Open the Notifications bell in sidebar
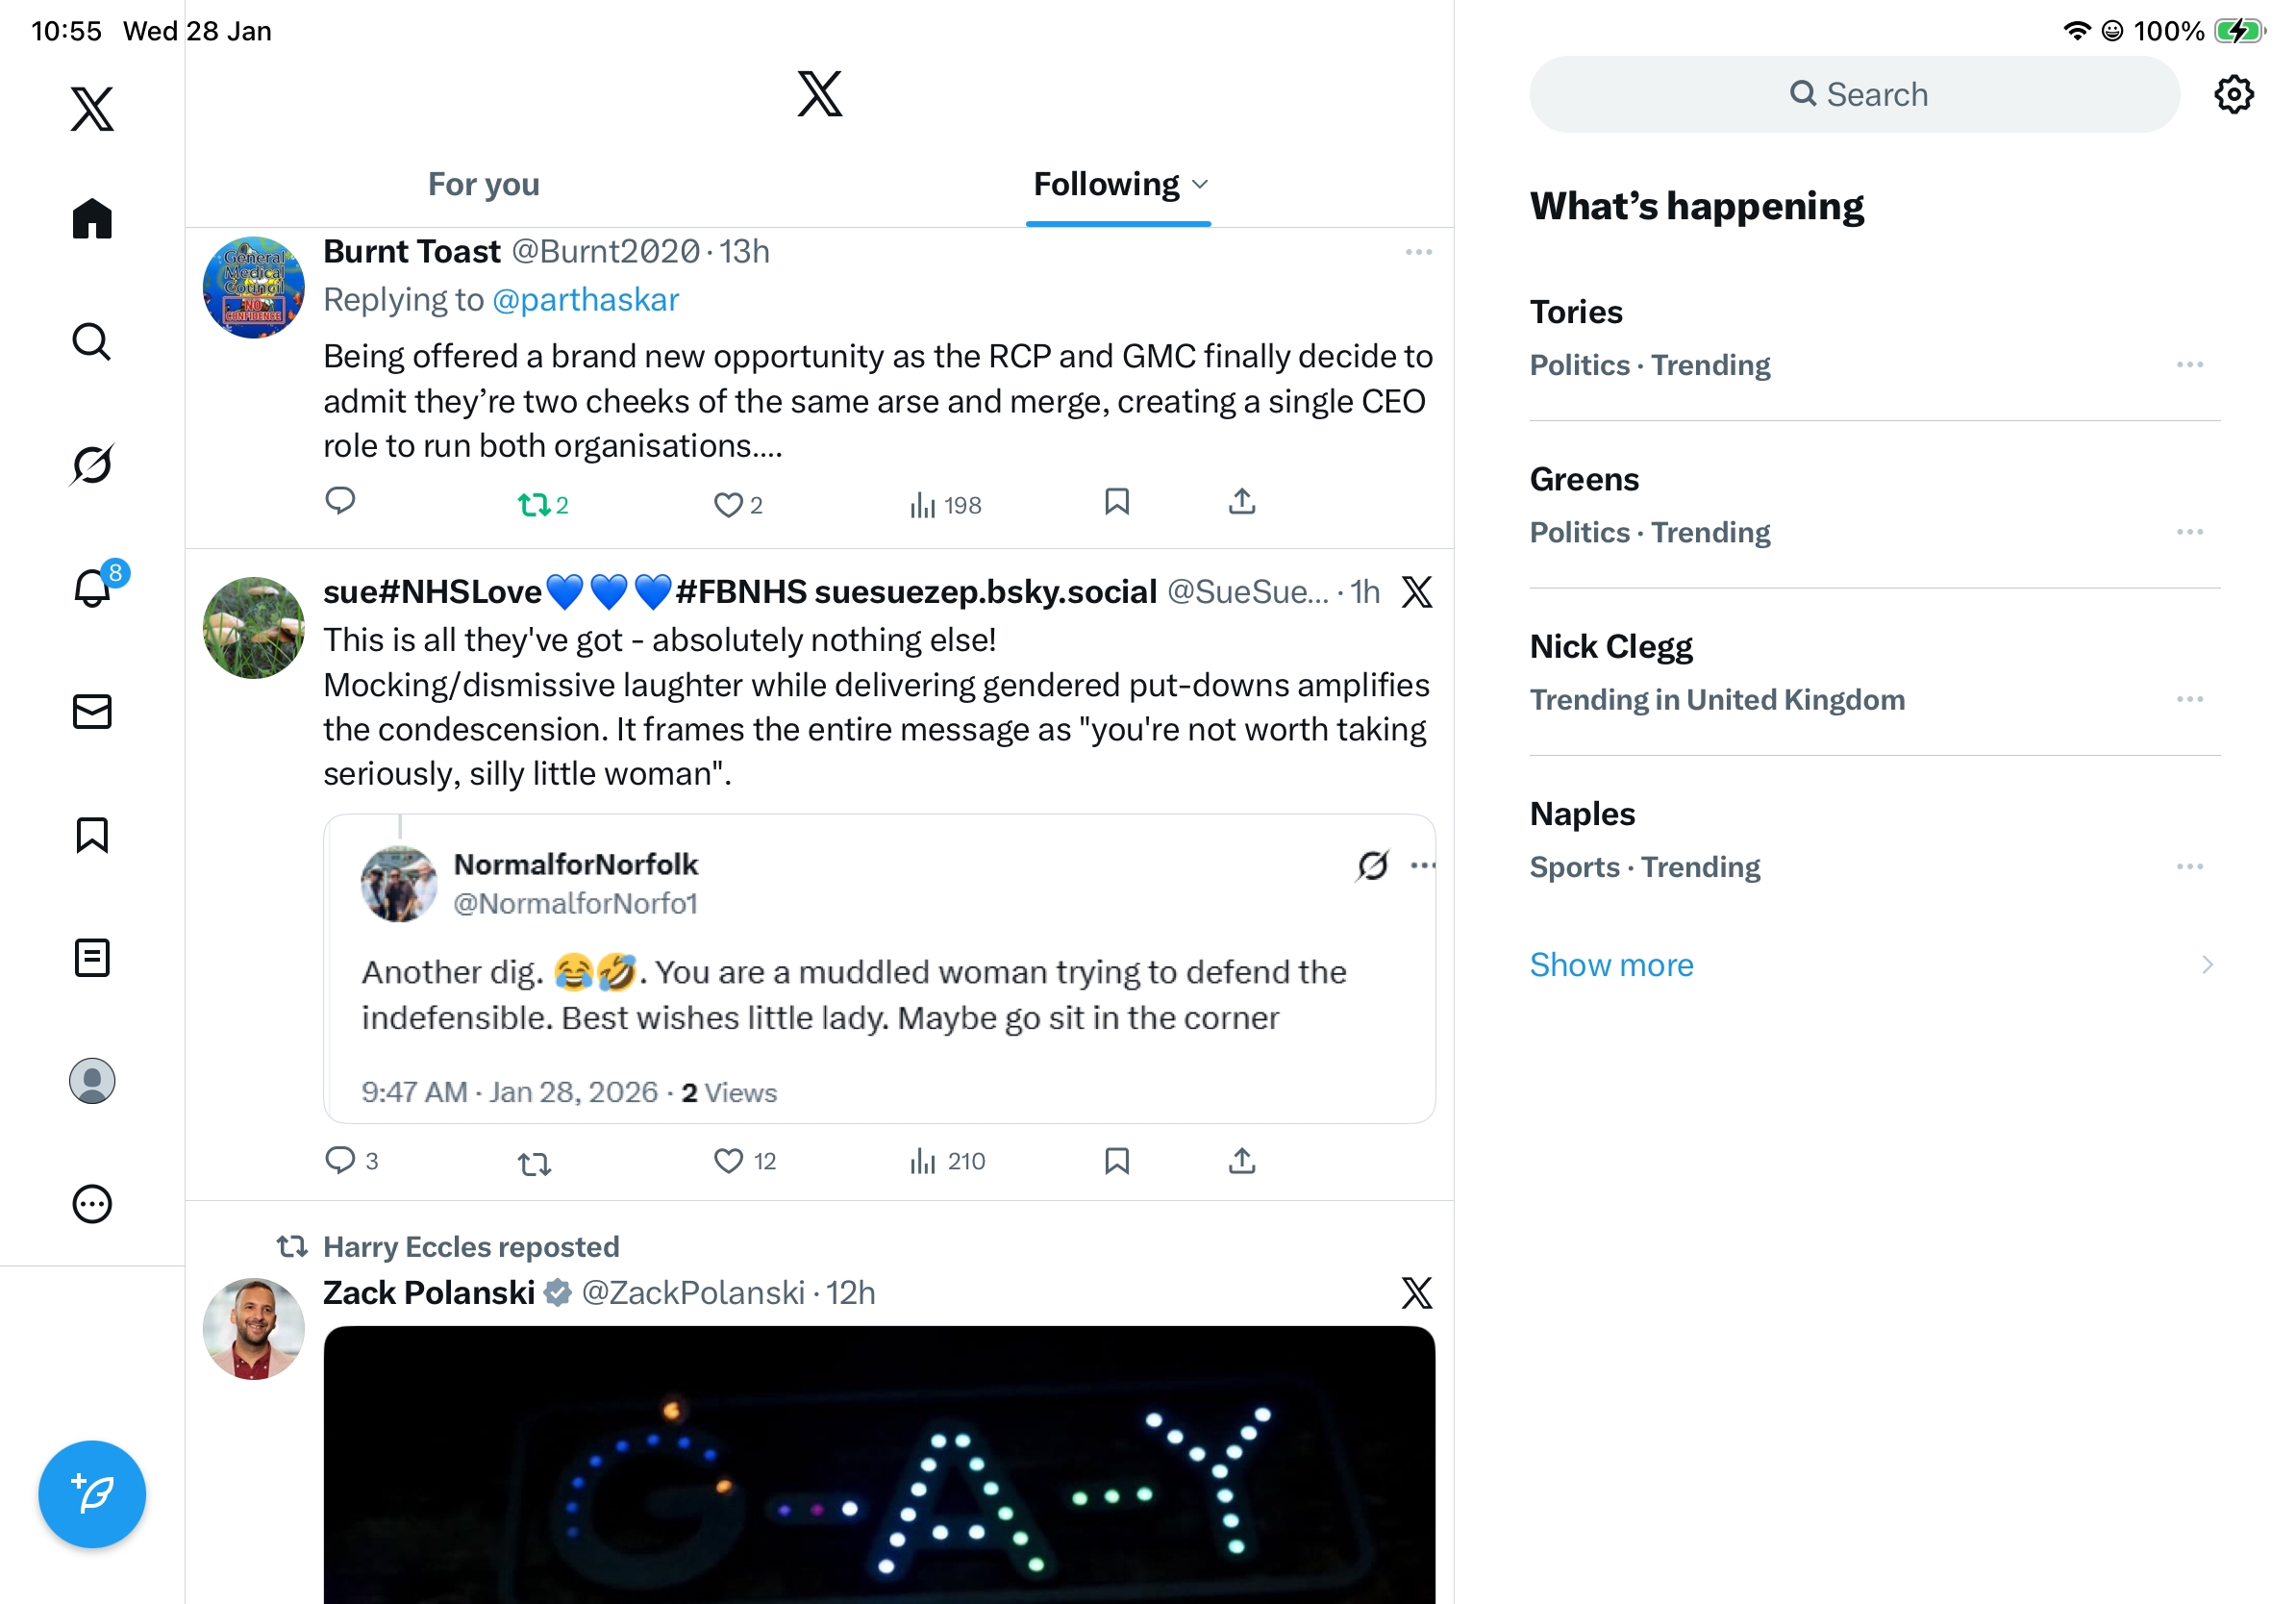 (92, 588)
